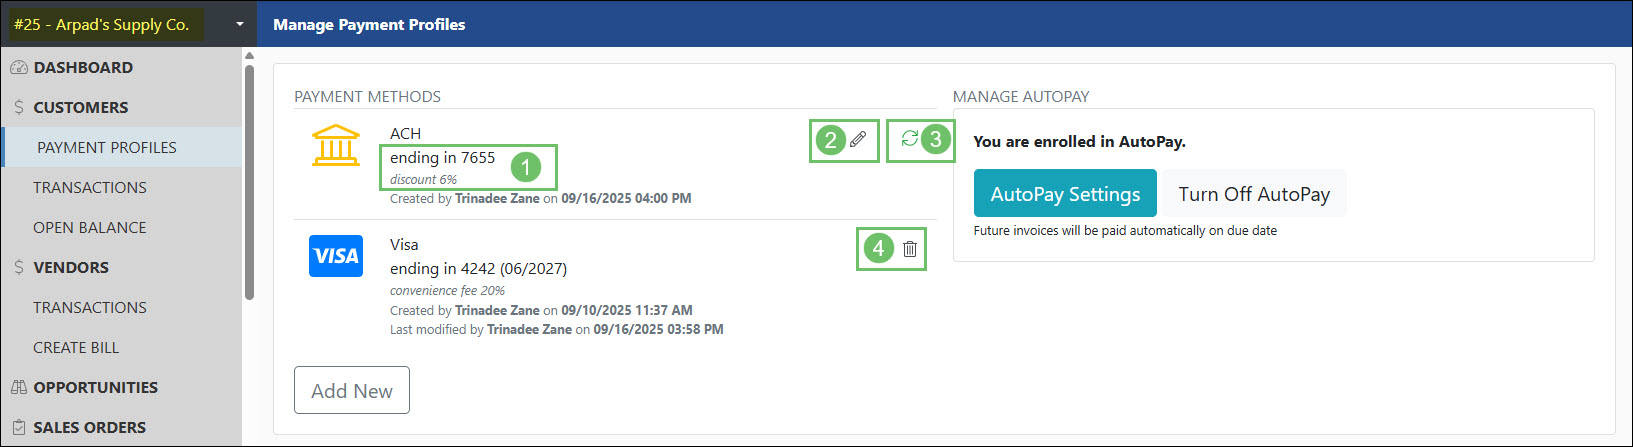The width and height of the screenshot is (1633, 447).
Task: Open the company selector dropdown arrow
Action: pos(240,24)
